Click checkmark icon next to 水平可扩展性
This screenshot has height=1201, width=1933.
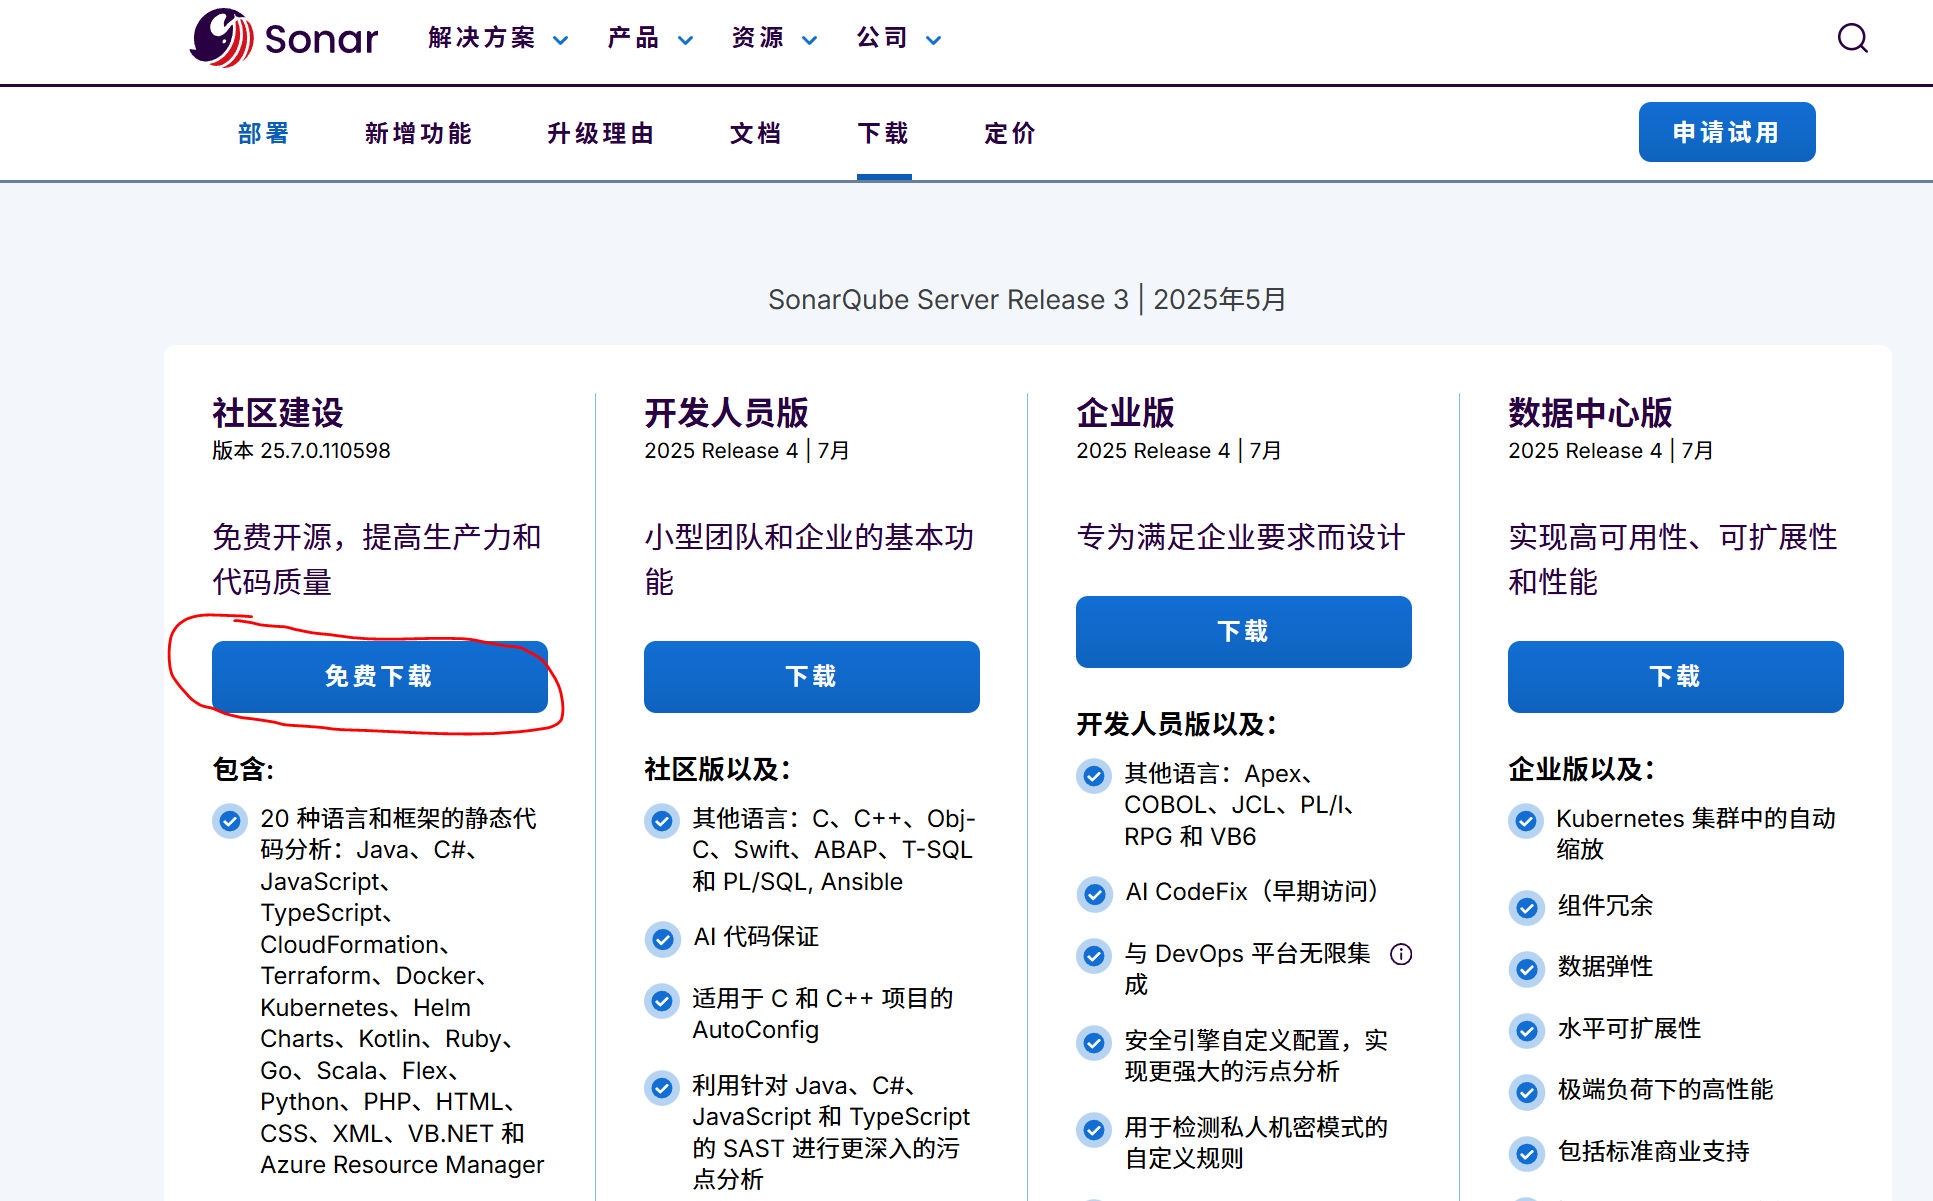[1526, 1031]
